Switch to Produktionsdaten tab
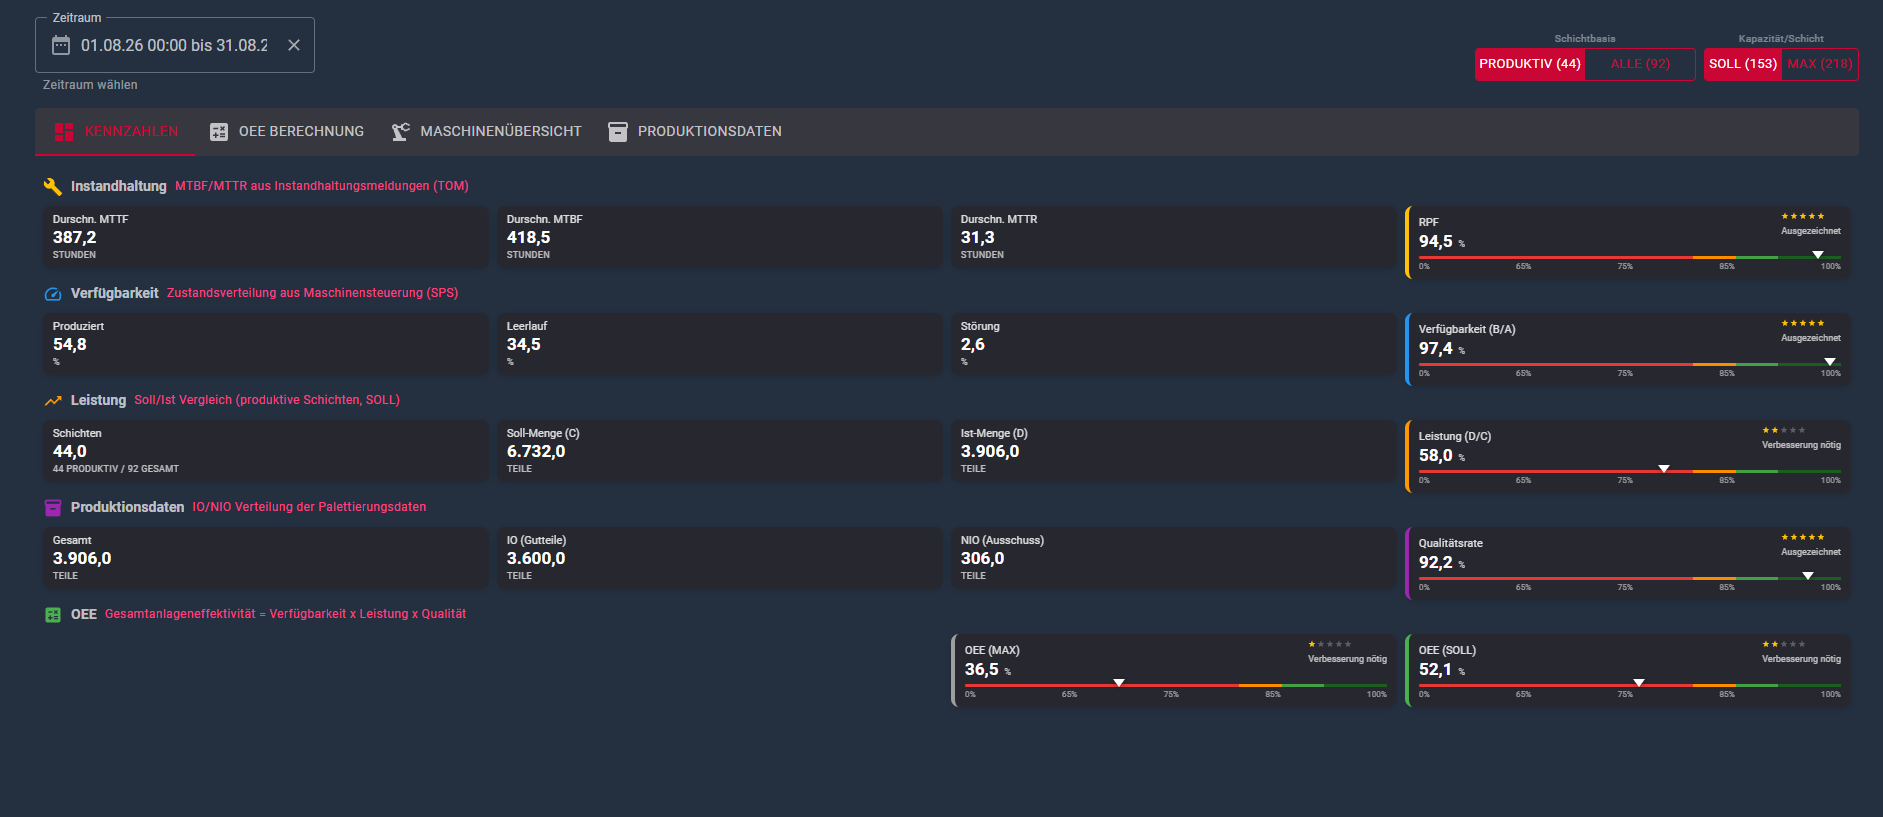The image size is (1883, 817). click(x=696, y=132)
